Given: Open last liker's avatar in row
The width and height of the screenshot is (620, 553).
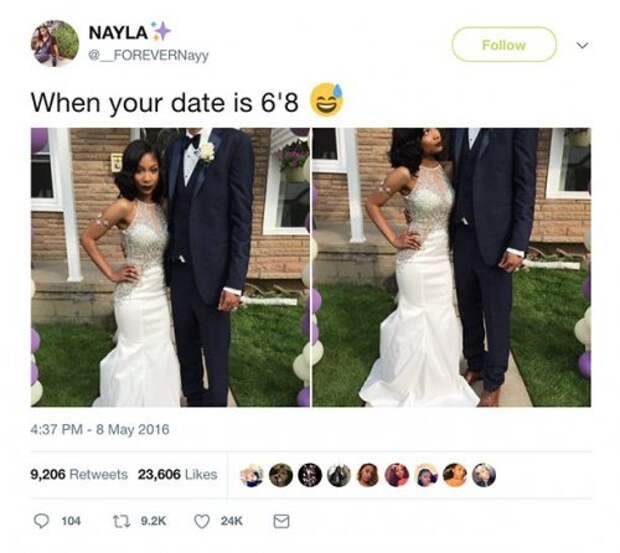Looking at the screenshot, I should (484, 475).
